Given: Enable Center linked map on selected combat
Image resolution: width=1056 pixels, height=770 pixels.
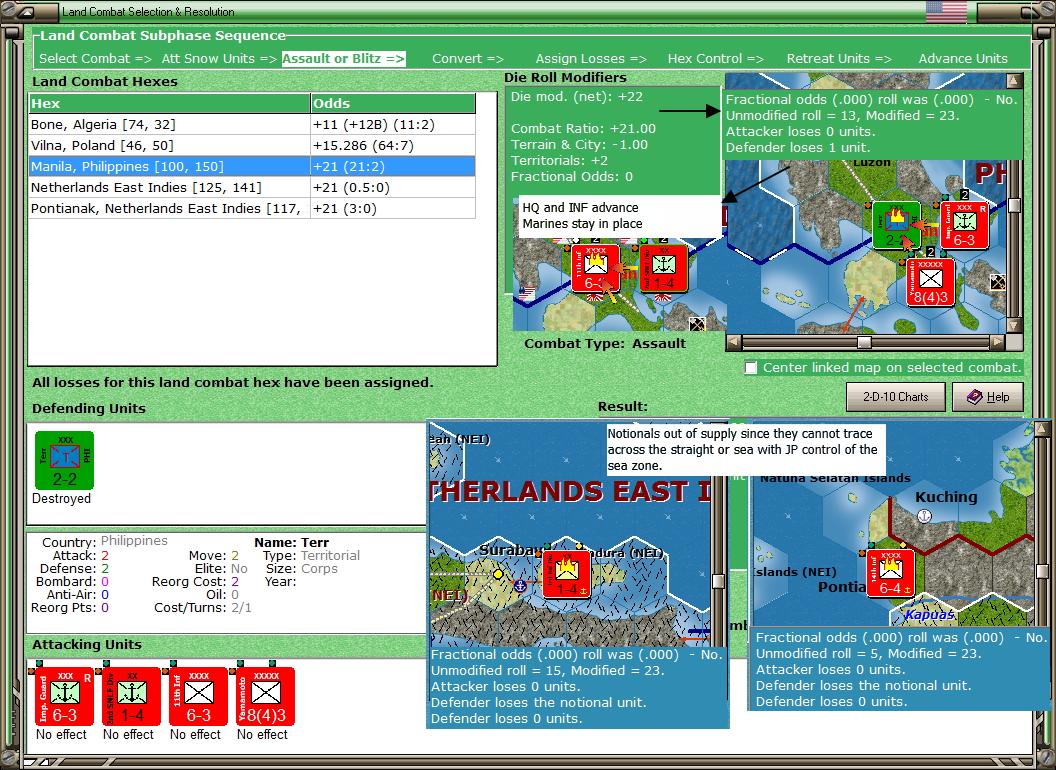Looking at the screenshot, I should (x=751, y=368).
